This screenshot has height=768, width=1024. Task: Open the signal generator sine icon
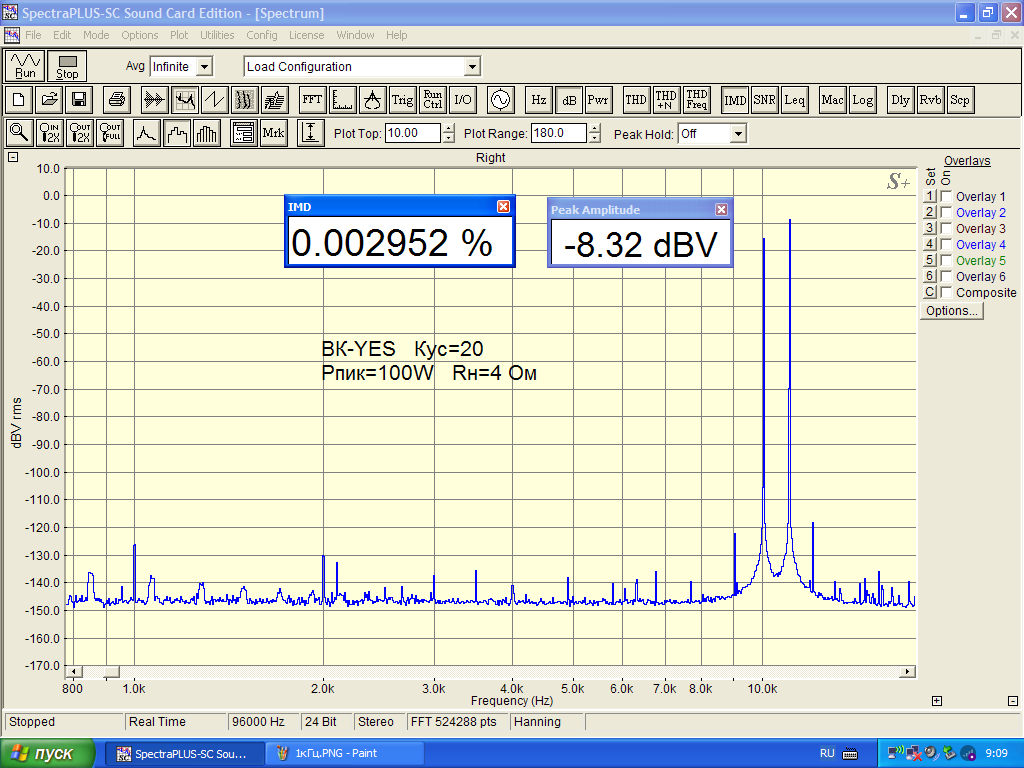pyautogui.click(x=500, y=100)
